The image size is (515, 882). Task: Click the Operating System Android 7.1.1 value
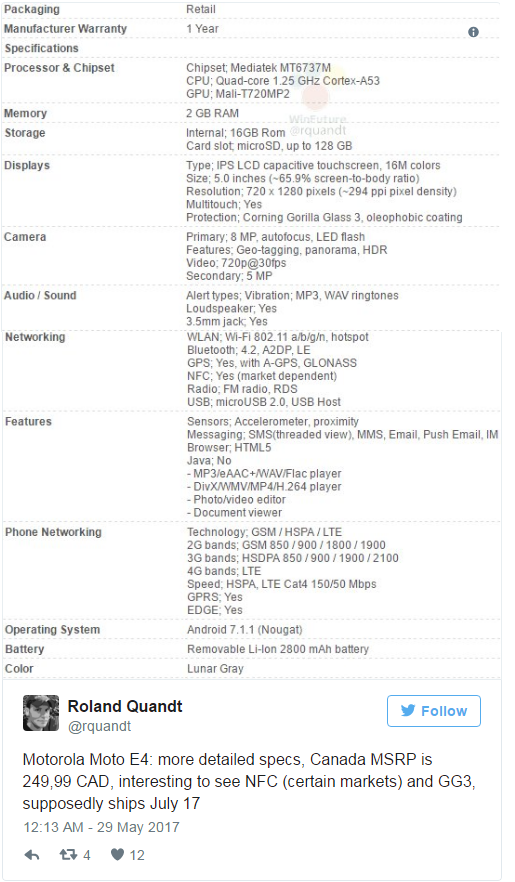(245, 629)
